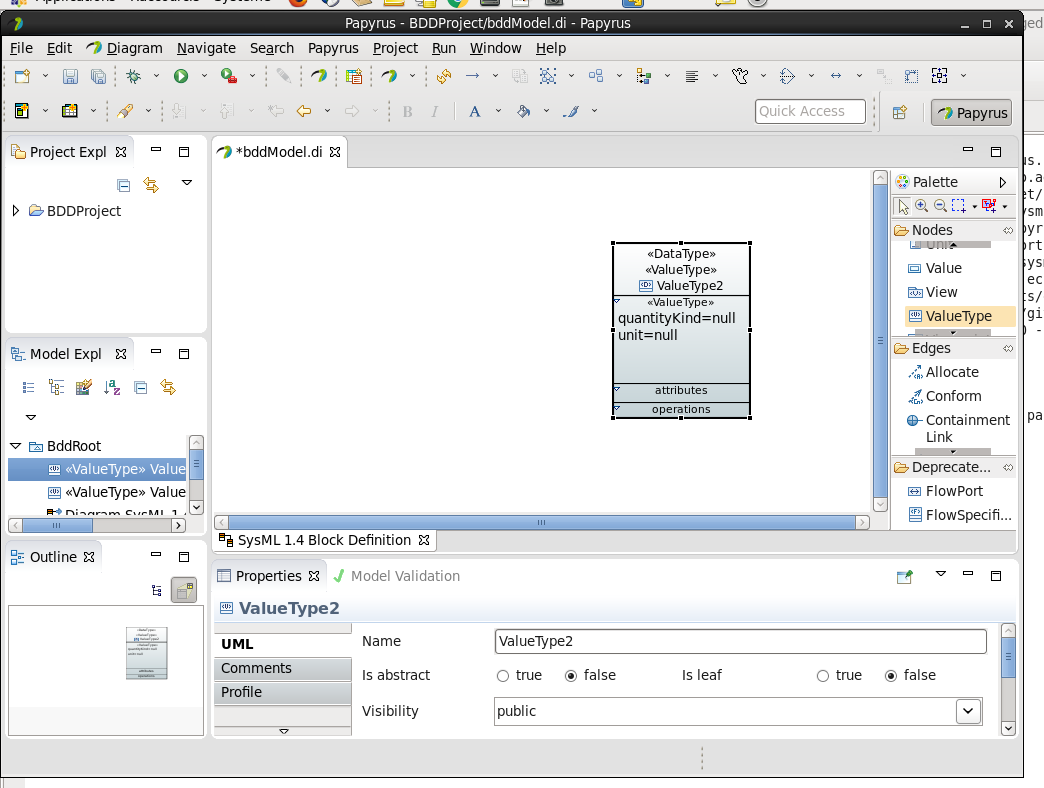
Task: Open the Diagram menu
Action: 134,48
